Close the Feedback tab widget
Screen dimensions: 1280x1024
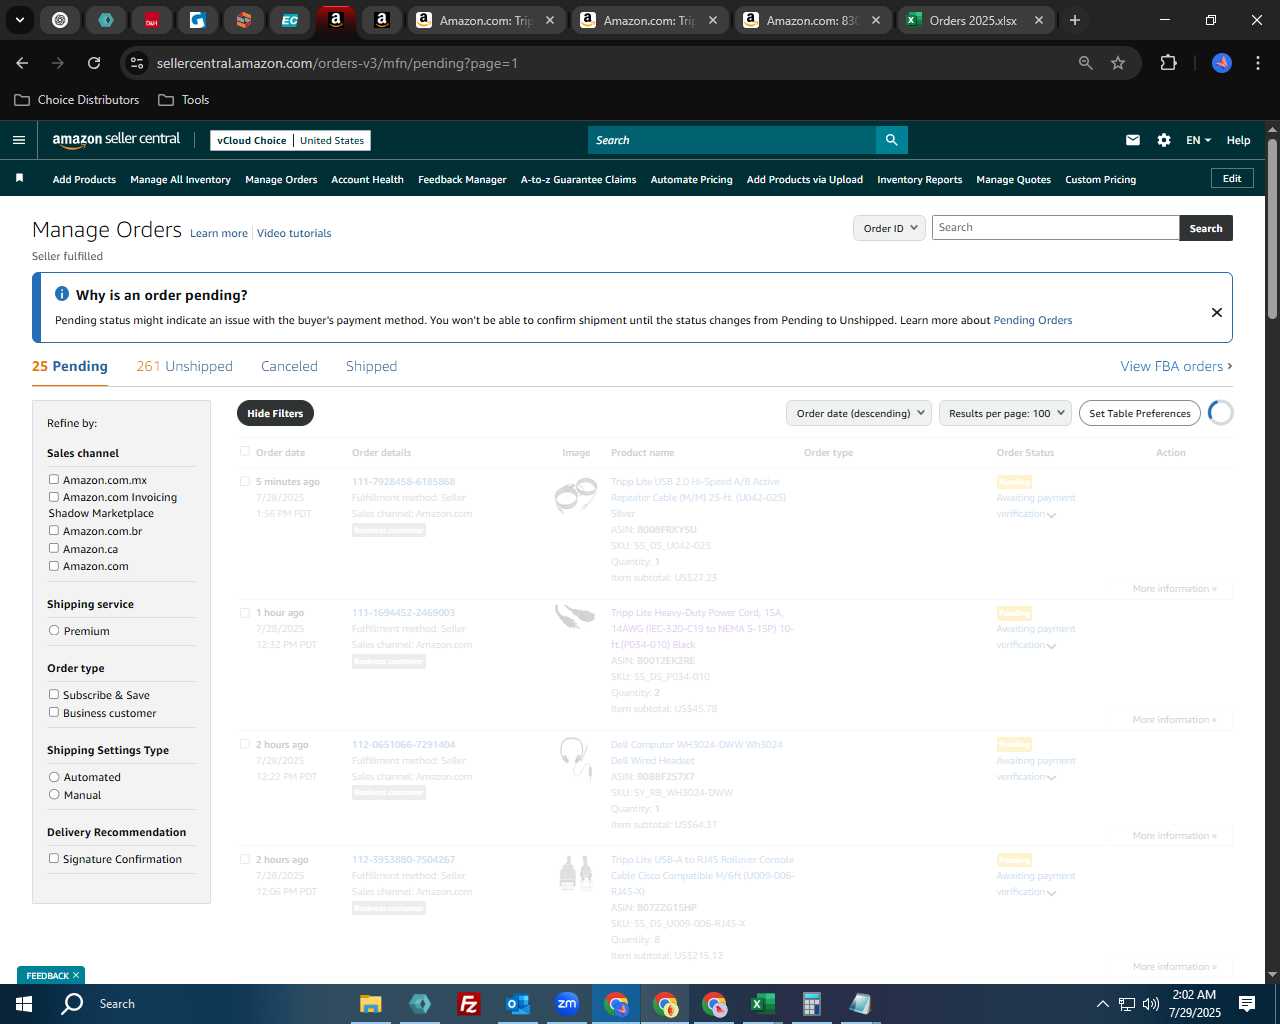[75, 975]
